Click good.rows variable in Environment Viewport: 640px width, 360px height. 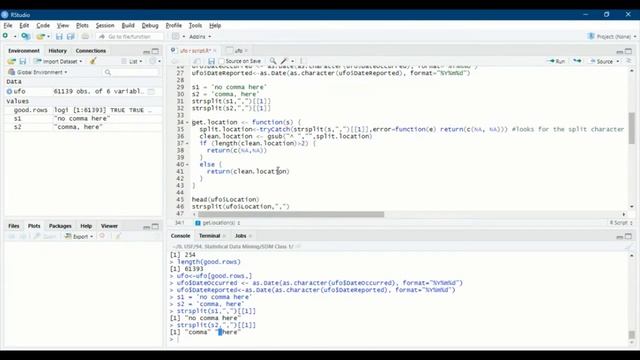tap(31, 110)
